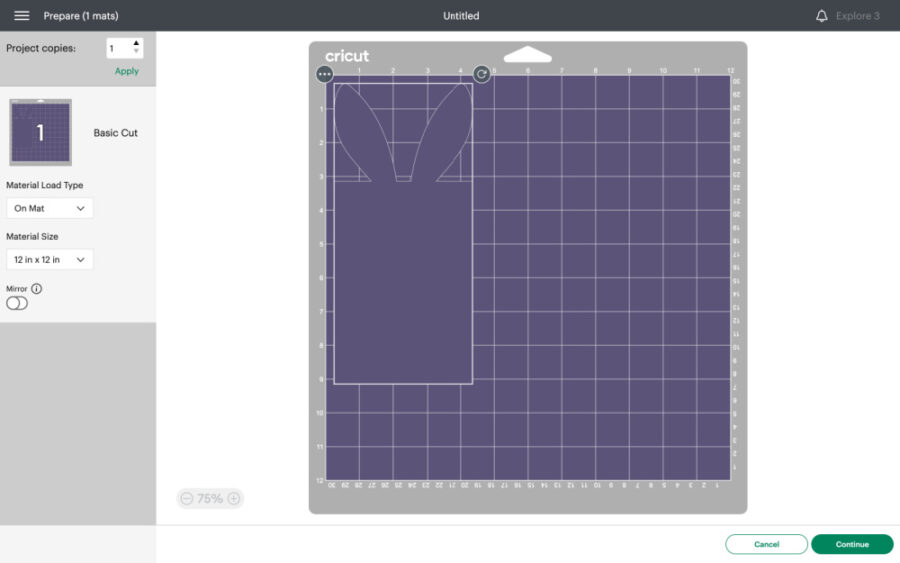The width and height of the screenshot is (900, 563).
Task: Select mat 1 preview thumbnail
Action: pos(40,132)
